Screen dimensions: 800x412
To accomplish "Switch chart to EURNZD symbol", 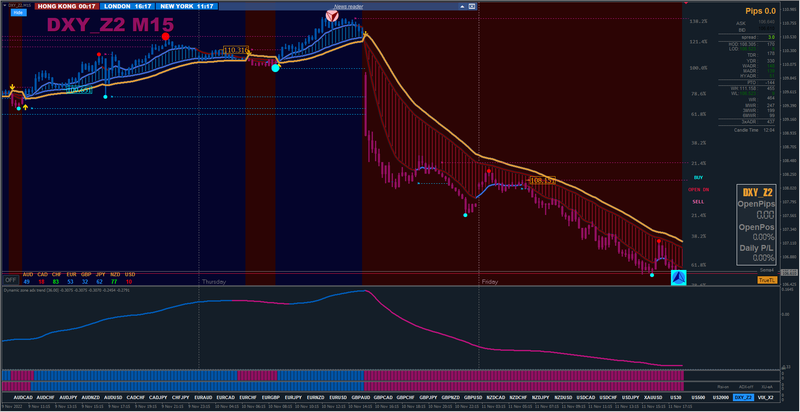I will tap(315, 397).
